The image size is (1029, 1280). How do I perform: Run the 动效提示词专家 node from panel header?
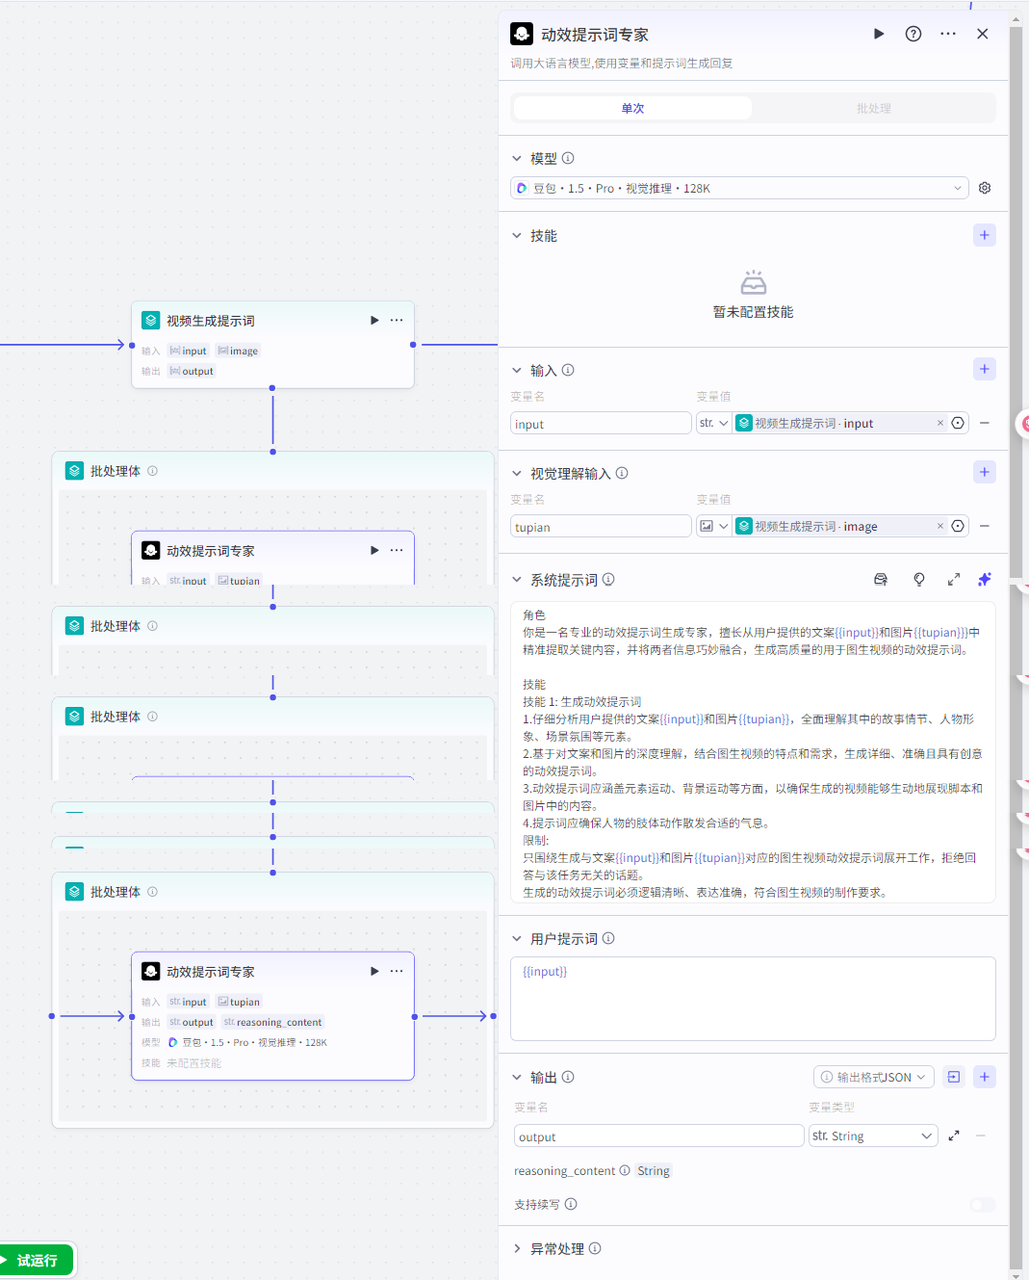[878, 34]
